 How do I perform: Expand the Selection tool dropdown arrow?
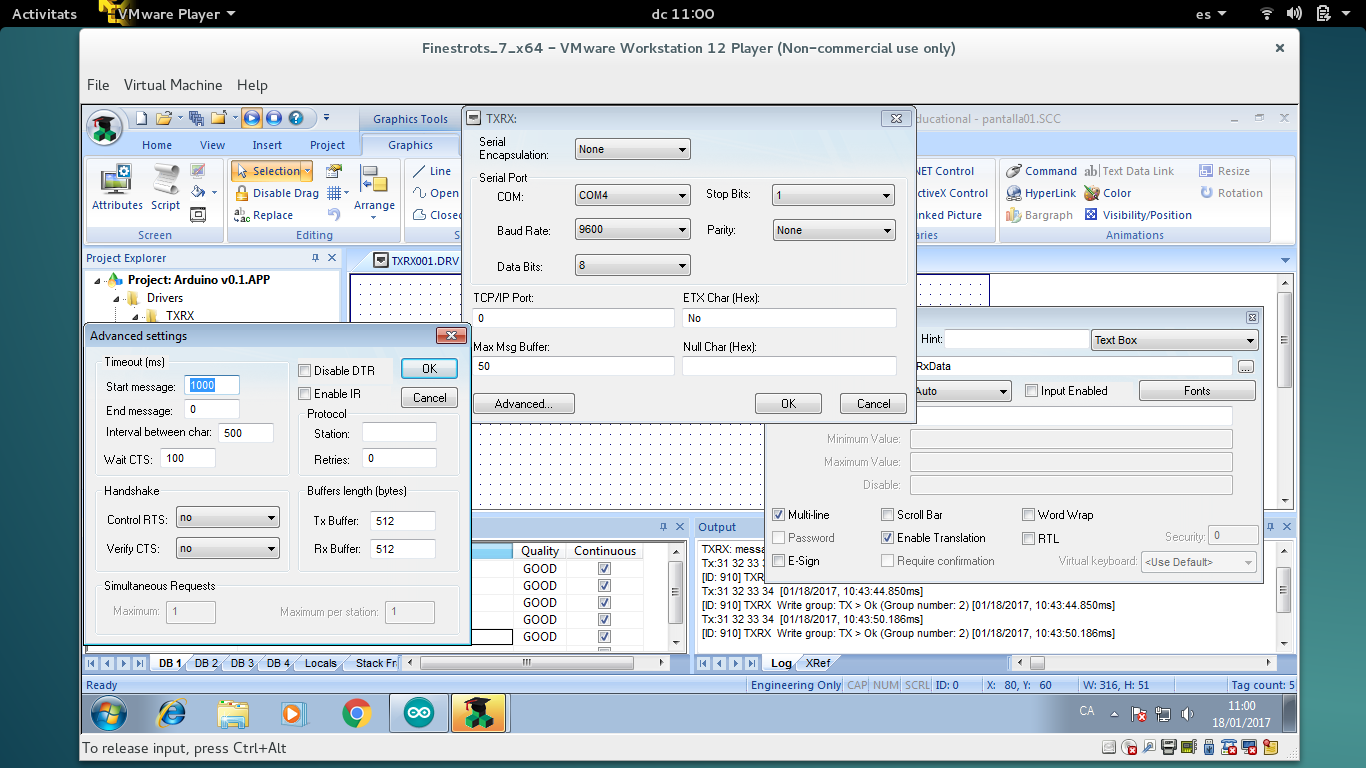click(306, 171)
